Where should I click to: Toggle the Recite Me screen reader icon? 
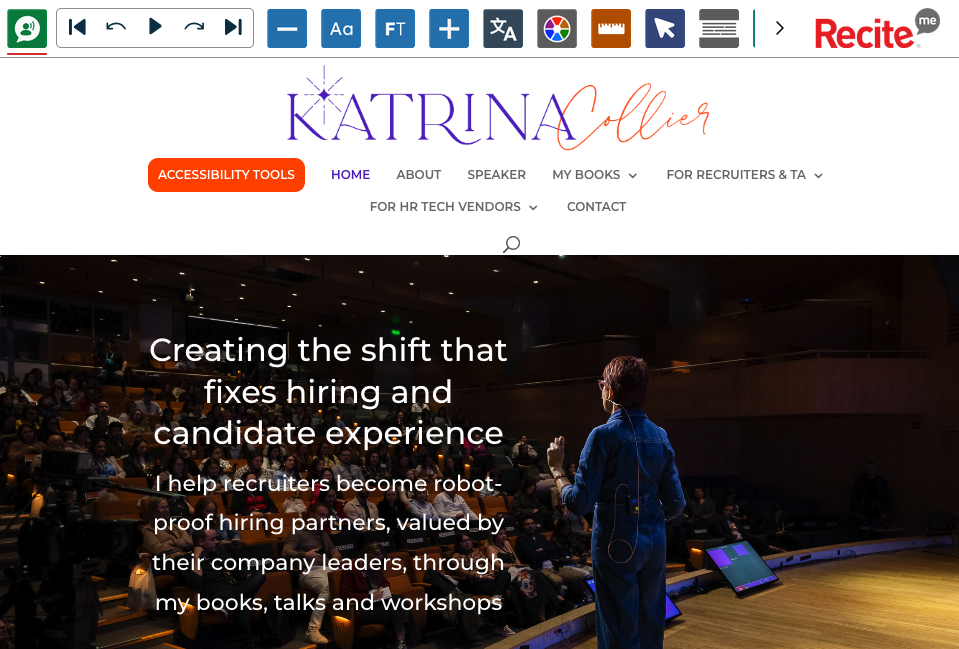click(x=27, y=28)
